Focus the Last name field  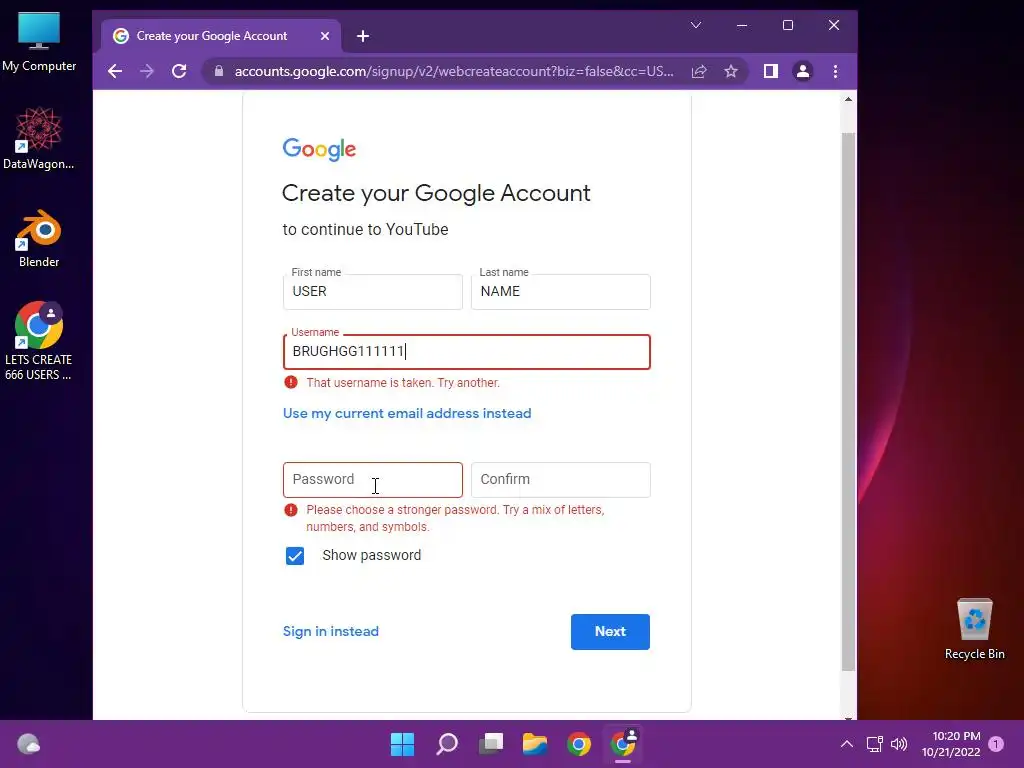point(561,292)
